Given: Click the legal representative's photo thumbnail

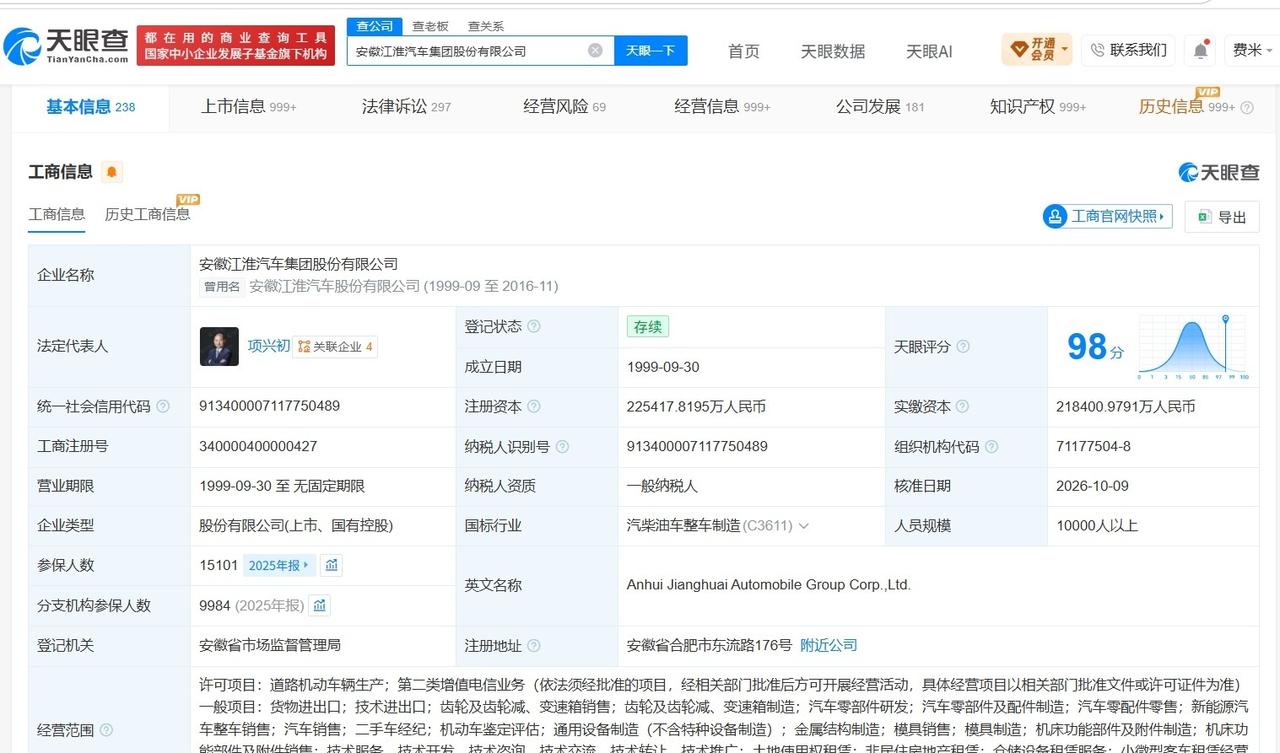Looking at the screenshot, I should [219, 346].
